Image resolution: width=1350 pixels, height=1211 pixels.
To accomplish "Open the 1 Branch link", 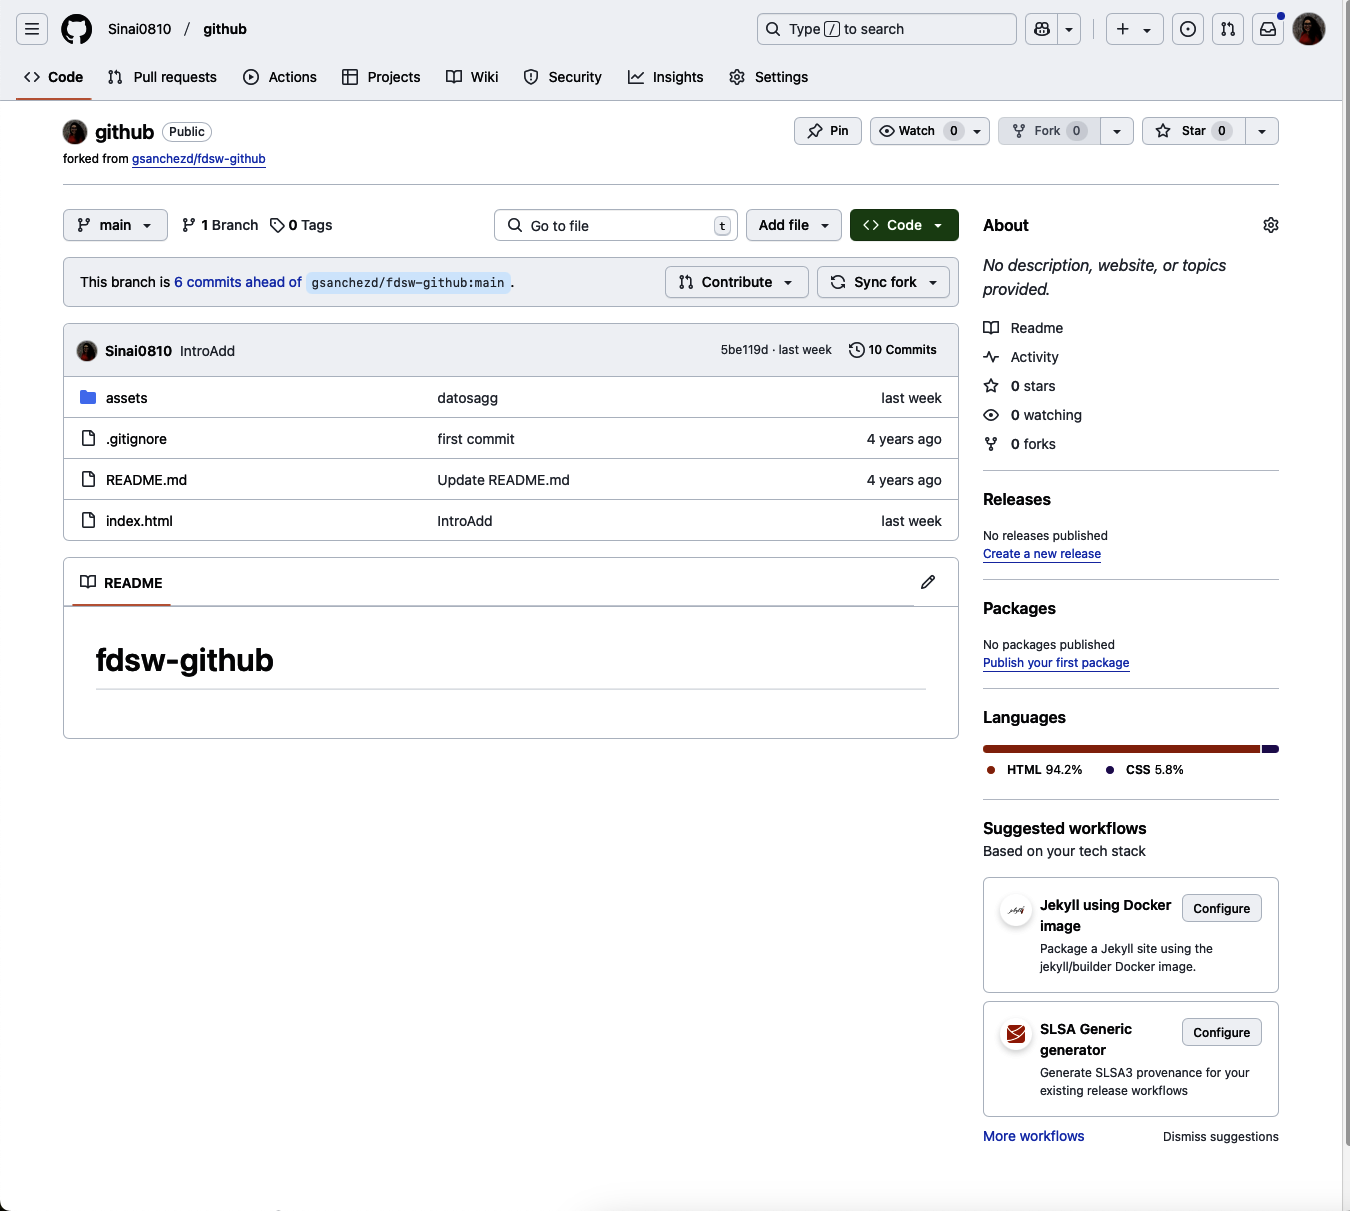I will [220, 225].
